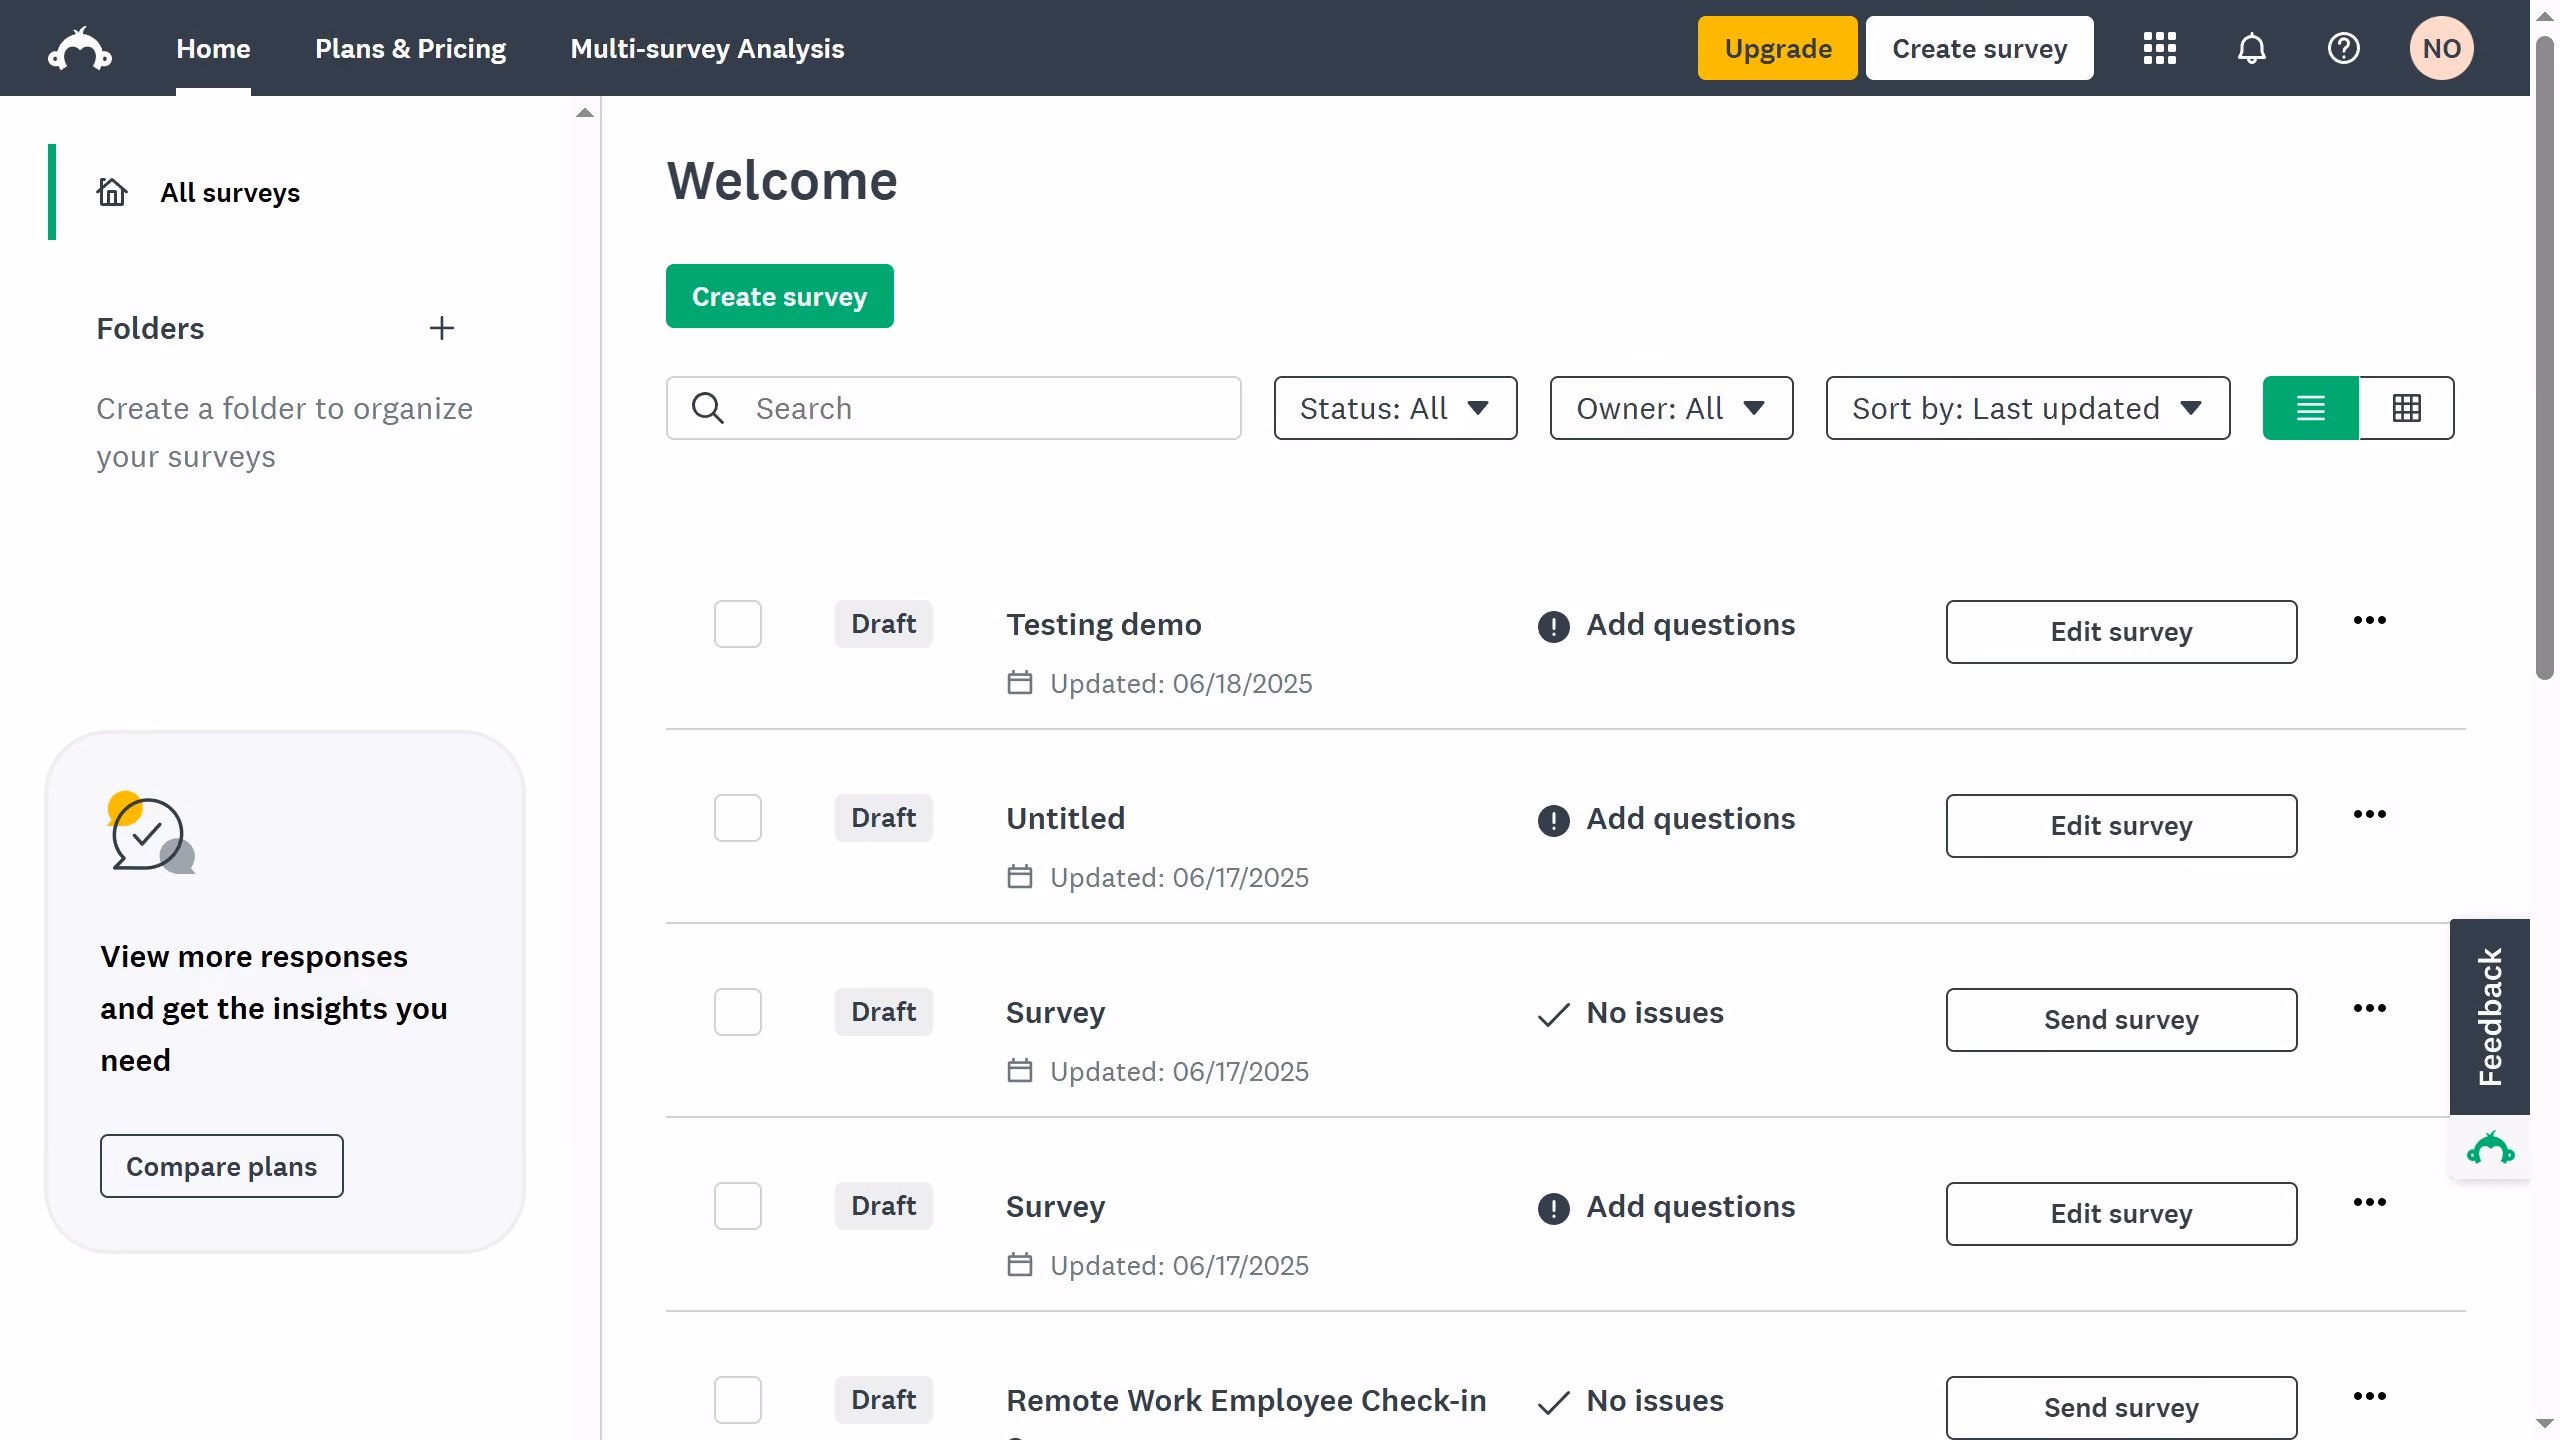This screenshot has width=2560, height=1440.
Task: Click the Folders heading
Action: pyautogui.click(x=150, y=328)
